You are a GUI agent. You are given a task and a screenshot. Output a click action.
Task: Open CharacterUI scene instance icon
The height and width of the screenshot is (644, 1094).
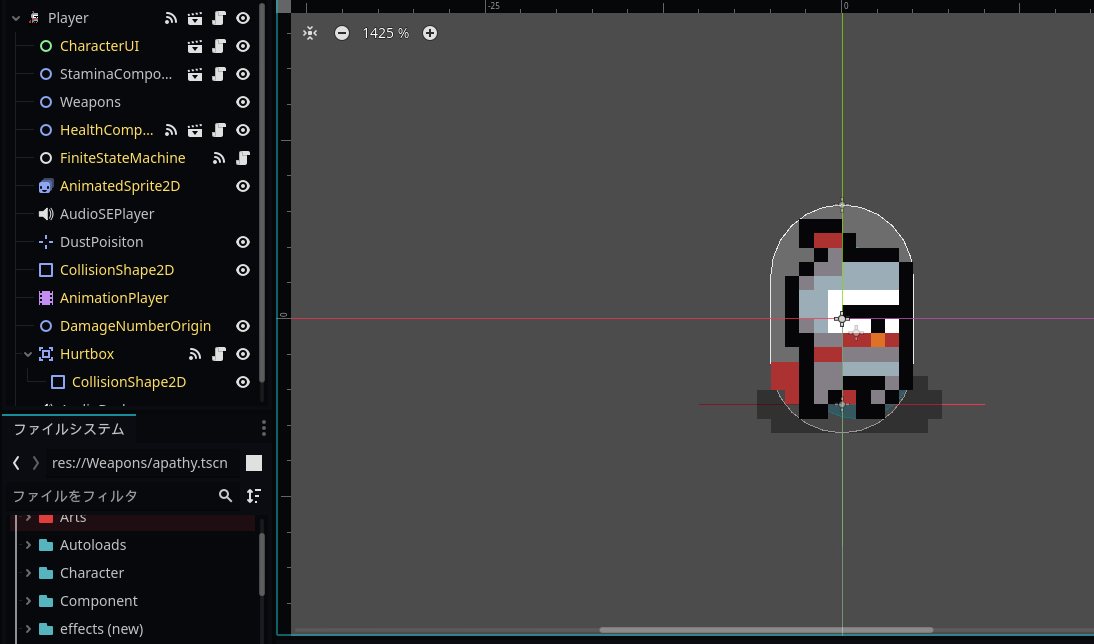[x=195, y=46]
